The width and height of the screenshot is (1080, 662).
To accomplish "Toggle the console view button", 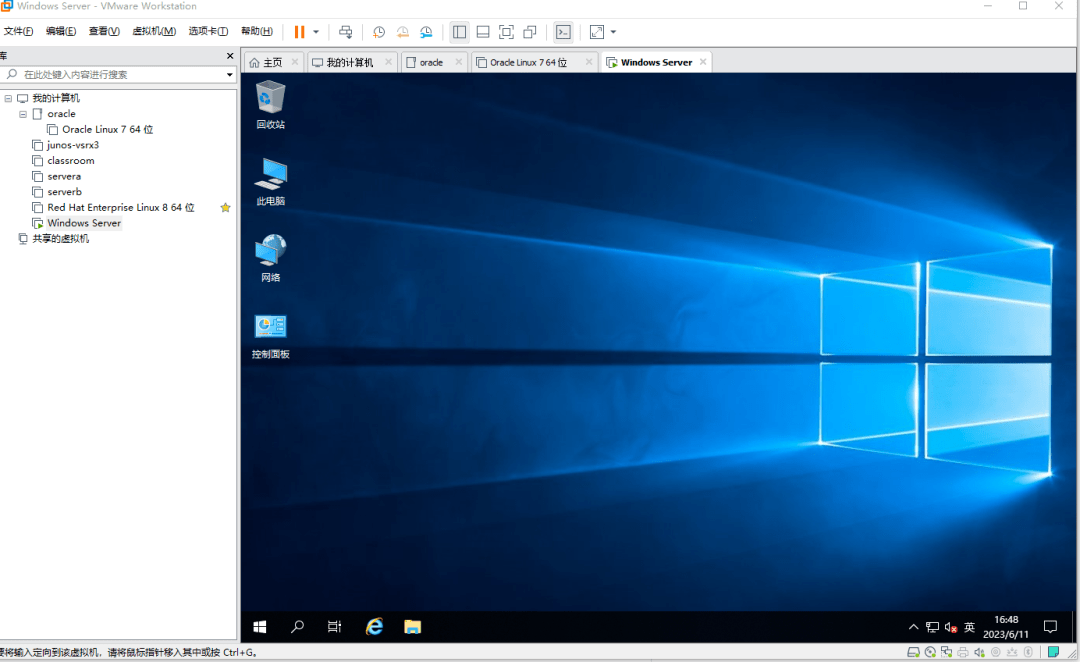I will click(563, 32).
